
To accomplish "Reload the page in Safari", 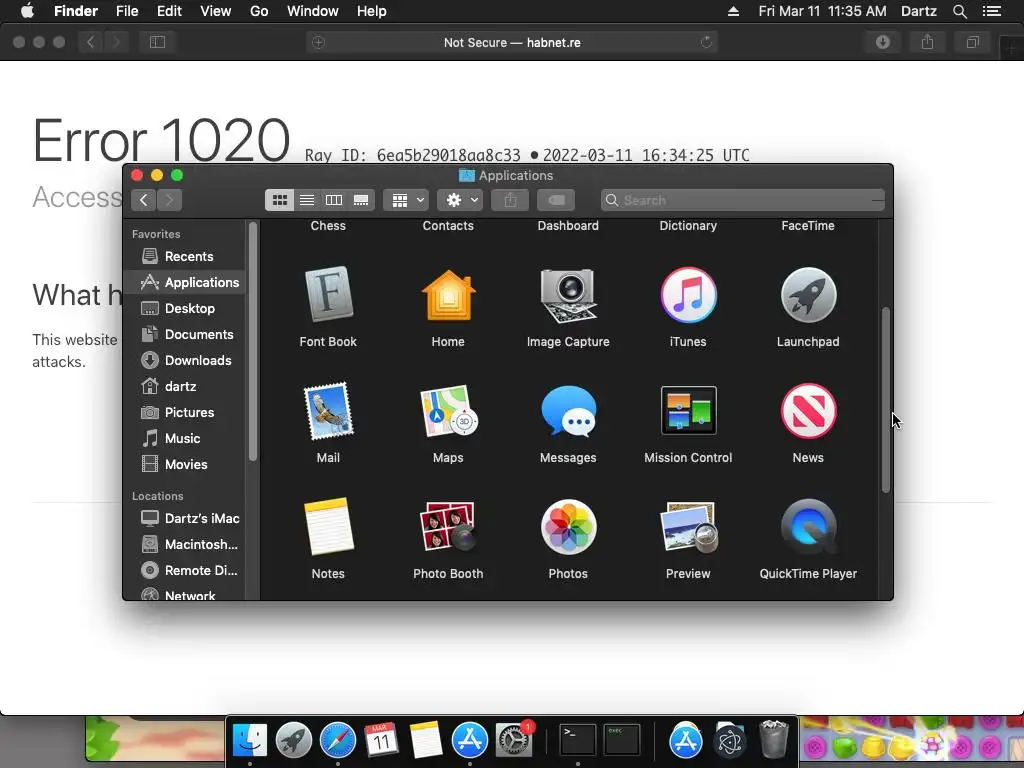I will (x=706, y=42).
